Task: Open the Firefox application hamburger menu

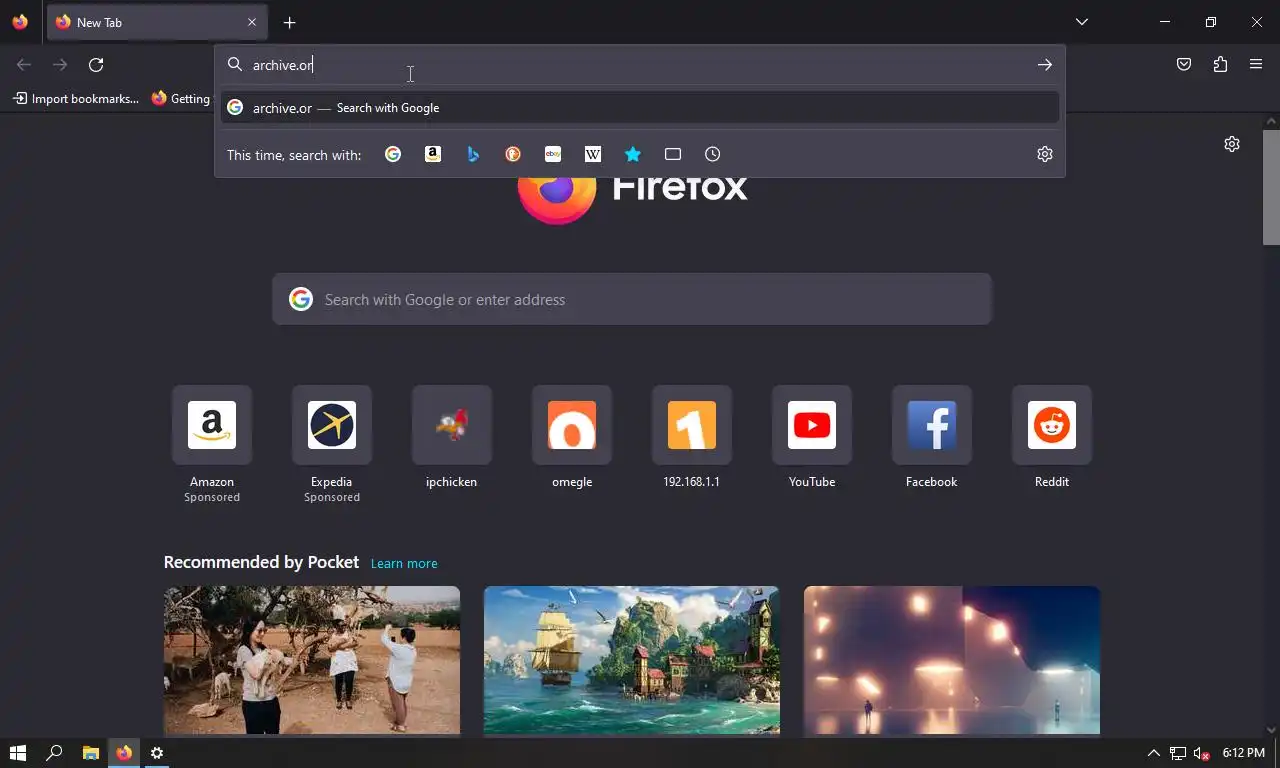Action: (x=1256, y=65)
